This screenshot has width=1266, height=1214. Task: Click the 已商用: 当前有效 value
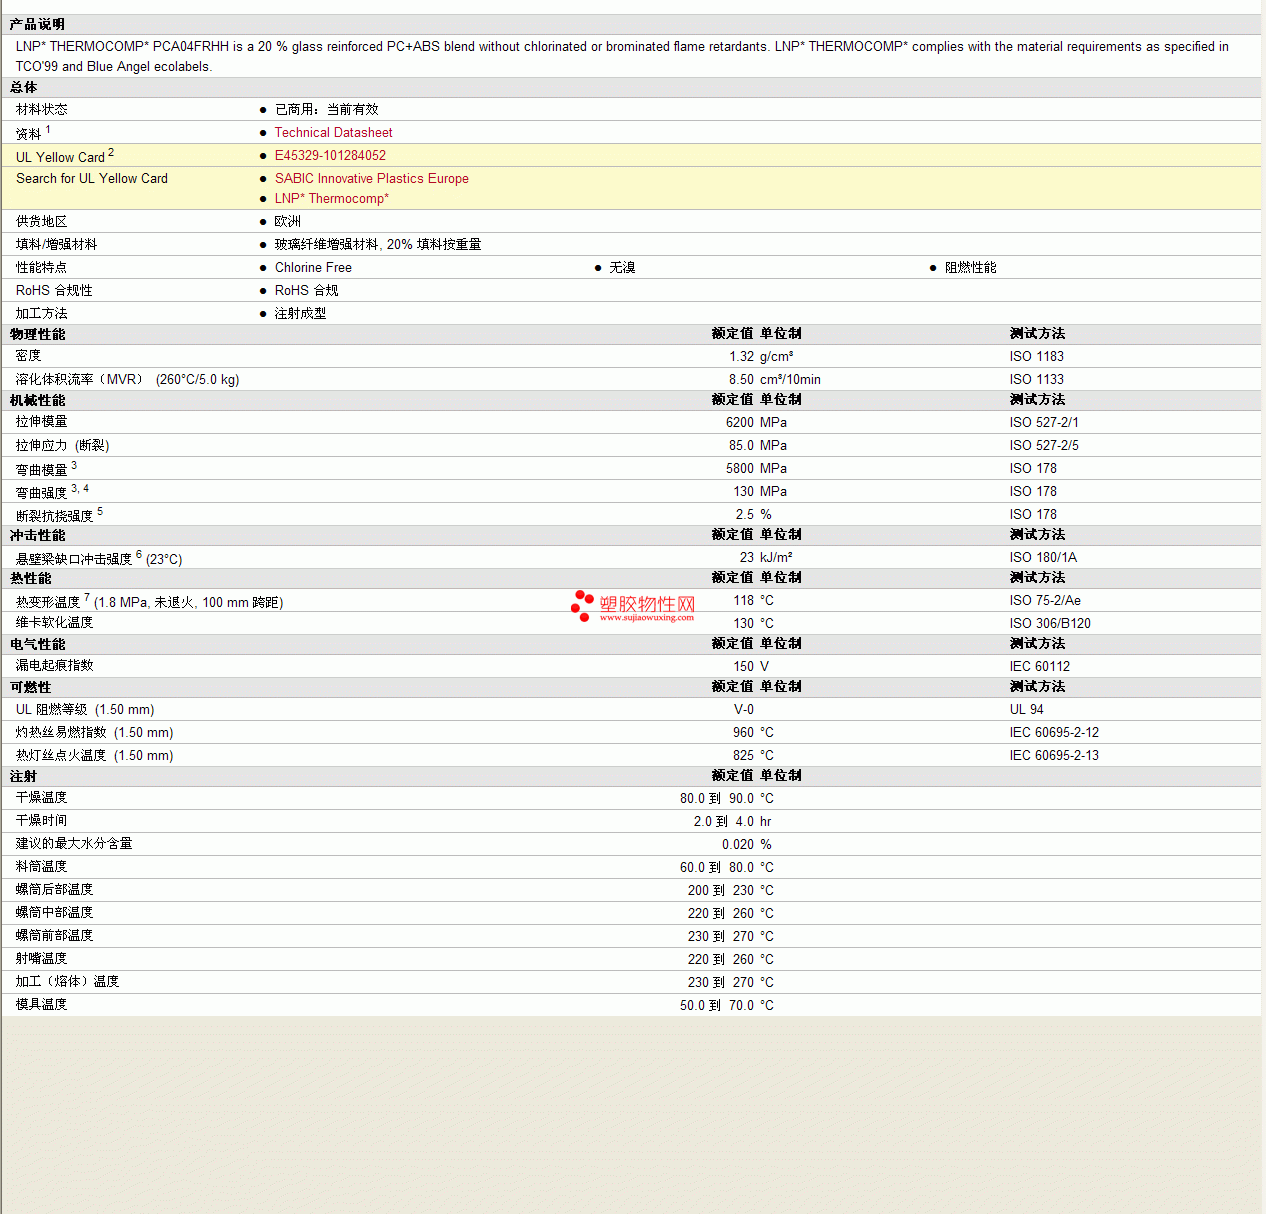click(x=327, y=109)
